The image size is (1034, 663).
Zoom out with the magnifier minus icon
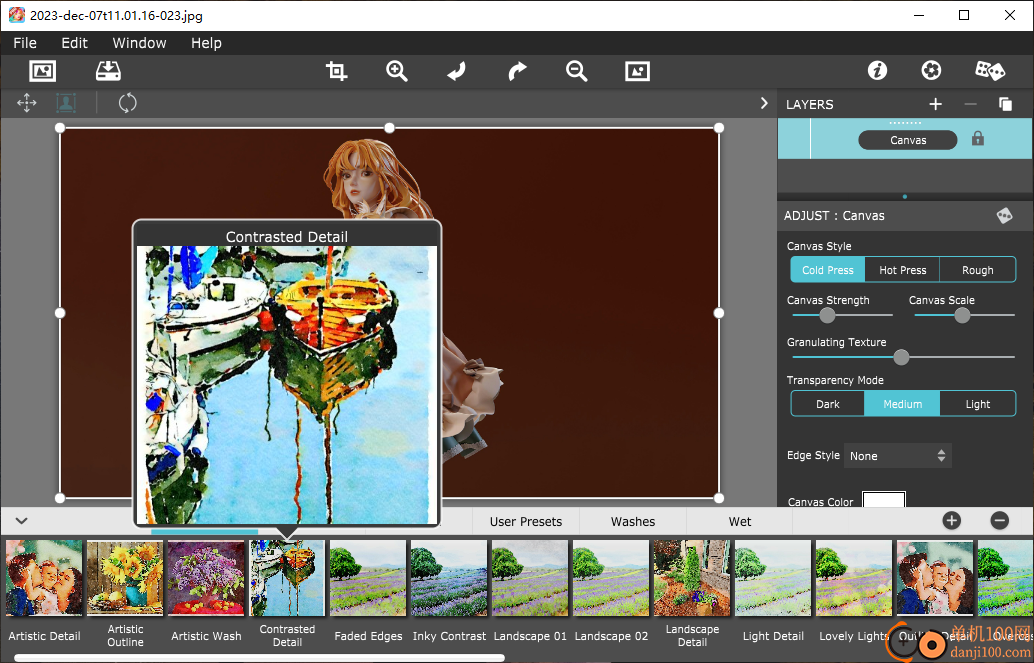click(576, 71)
